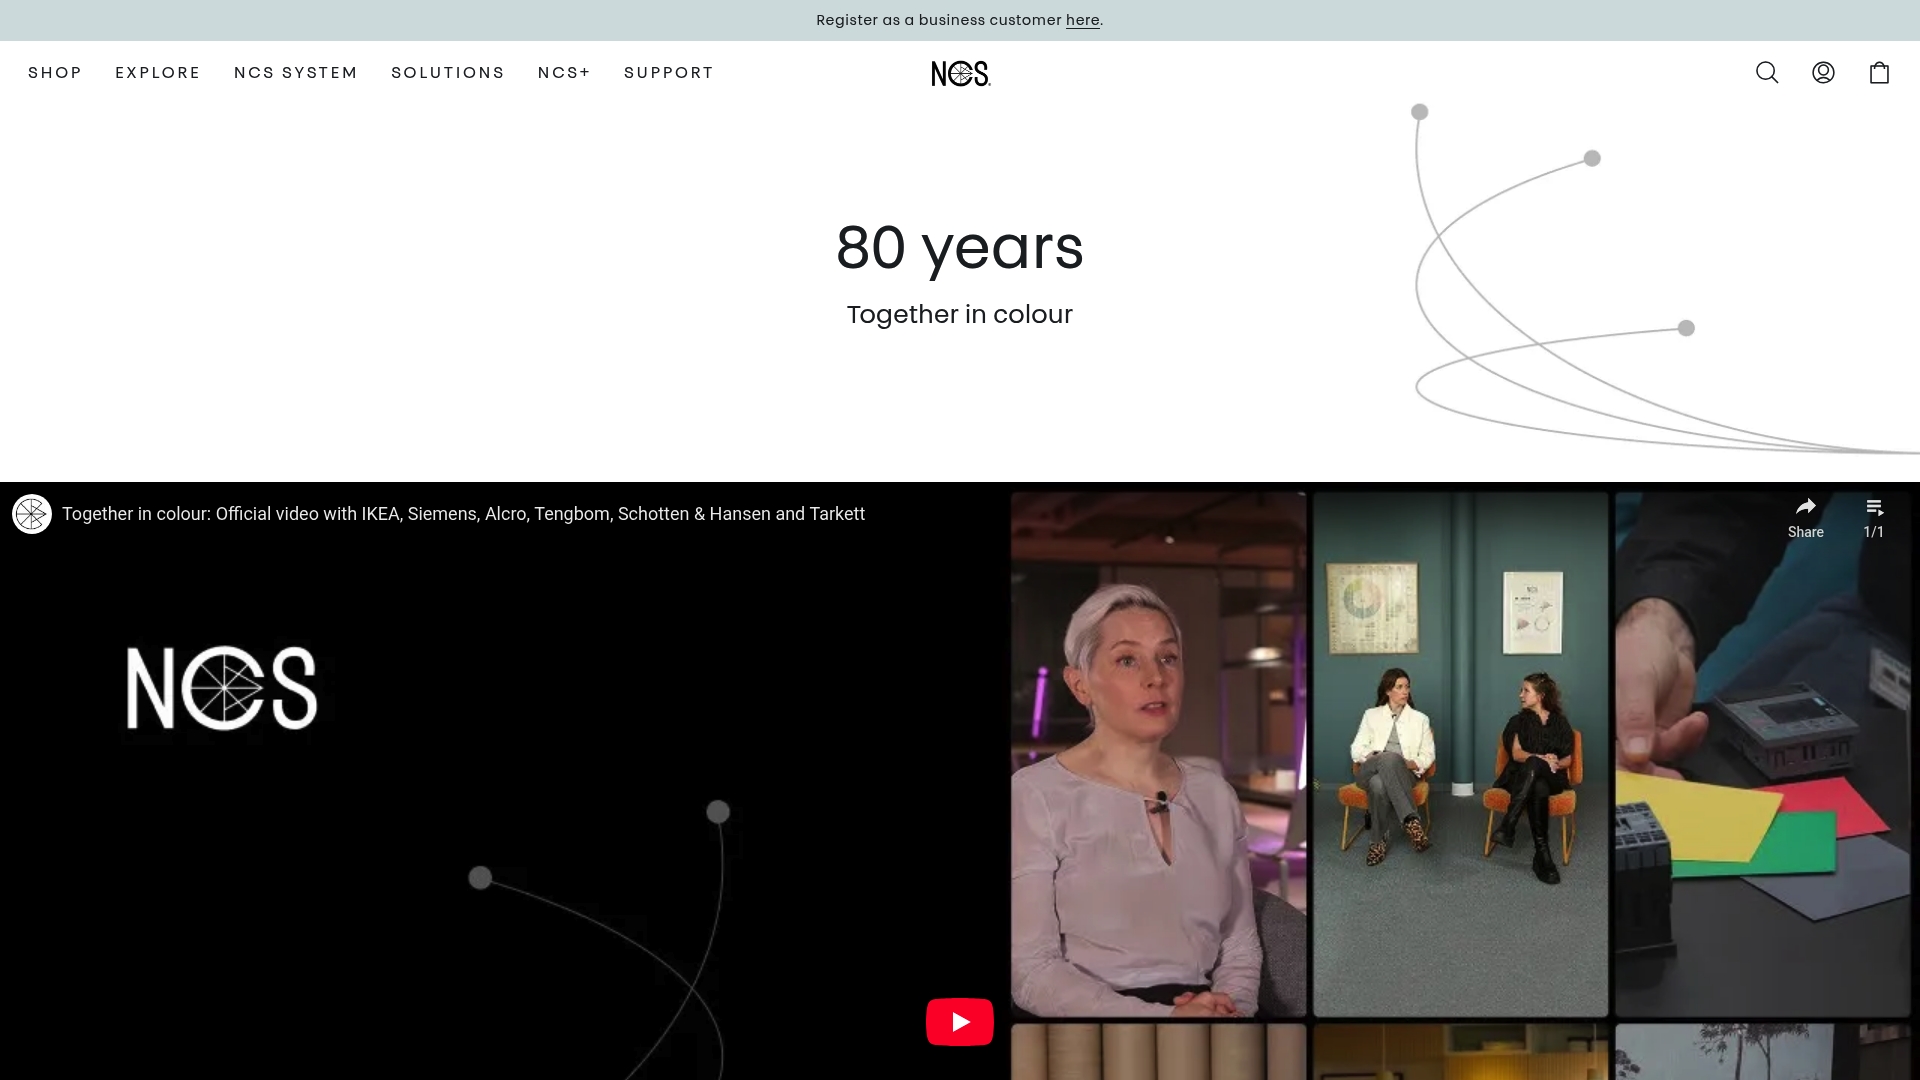Click the NCS logo in header
This screenshot has width=1920, height=1080.
coord(960,74)
